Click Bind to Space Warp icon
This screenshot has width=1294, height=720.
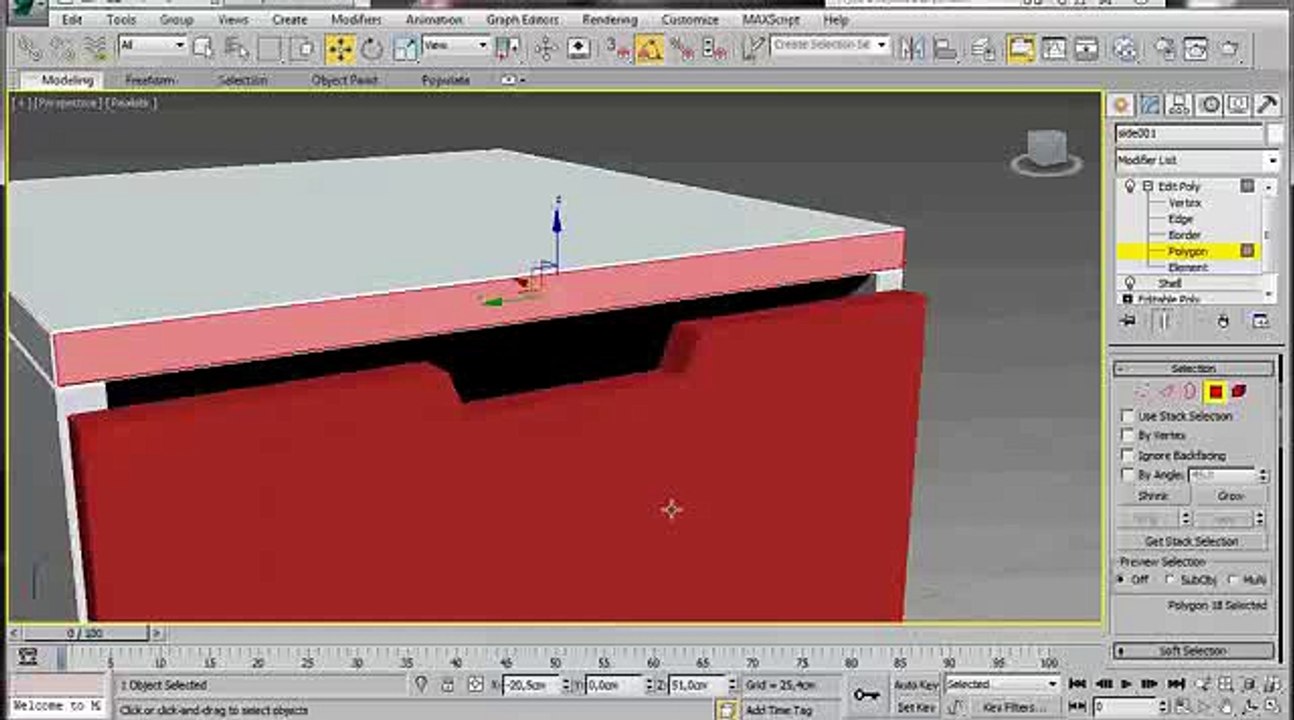tap(95, 47)
